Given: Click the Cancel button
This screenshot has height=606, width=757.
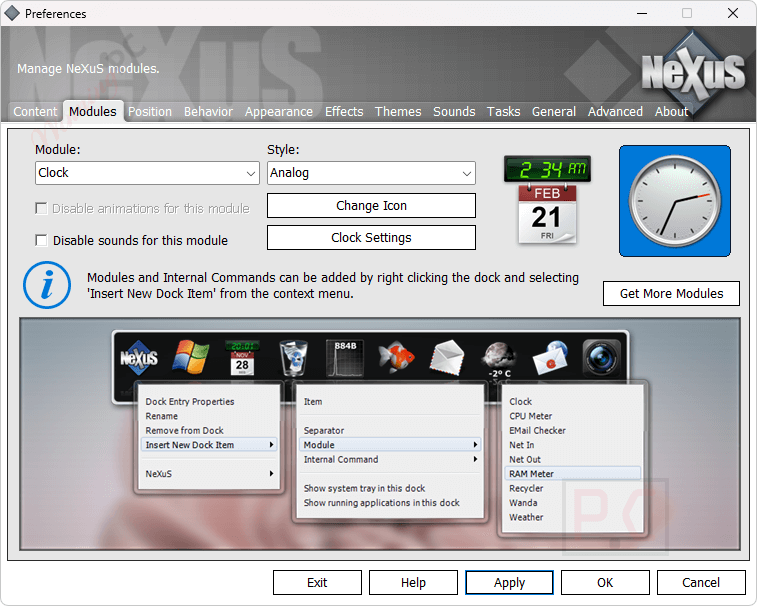Looking at the screenshot, I should (701, 583).
